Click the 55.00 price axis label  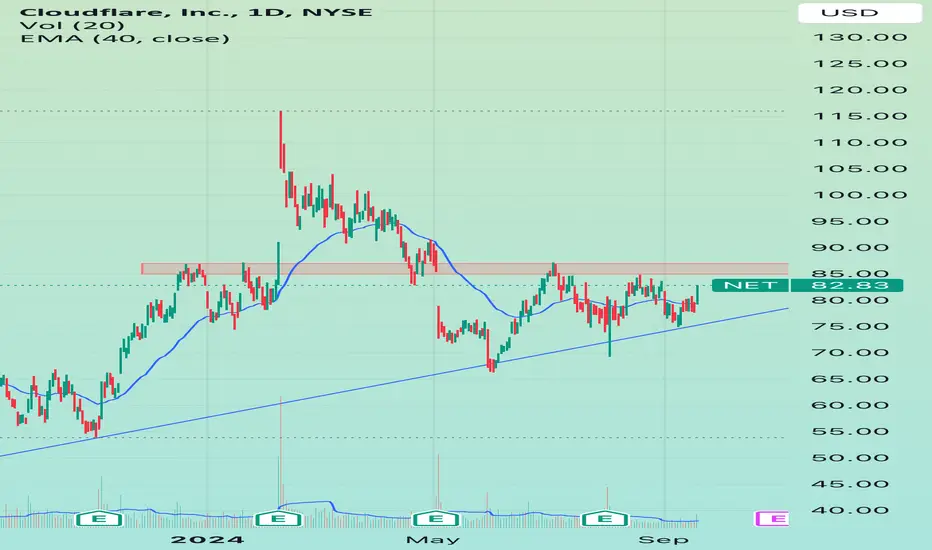point(851,432)
